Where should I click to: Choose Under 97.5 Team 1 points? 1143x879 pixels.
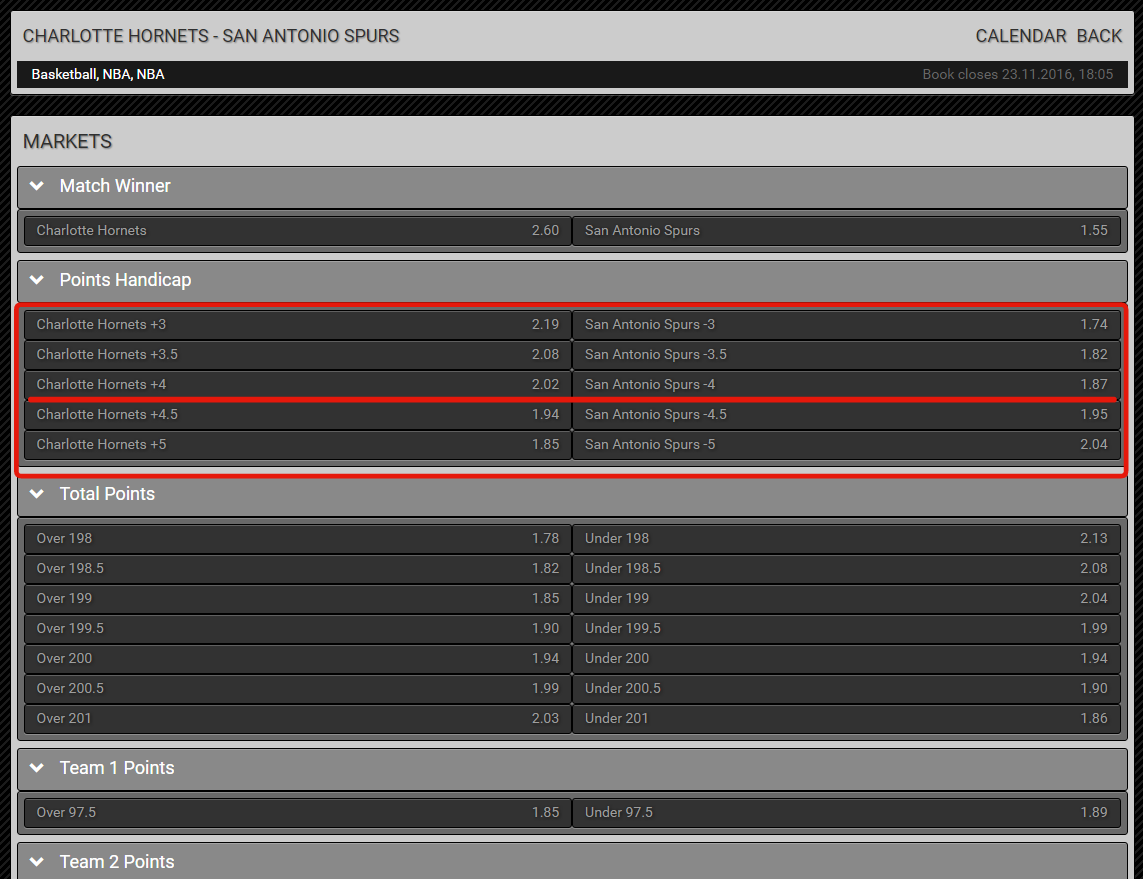(846, 812)
